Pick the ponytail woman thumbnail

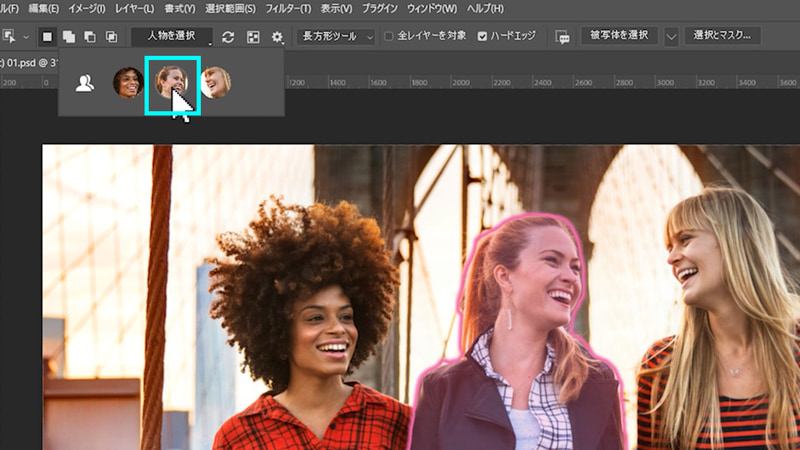171,82
